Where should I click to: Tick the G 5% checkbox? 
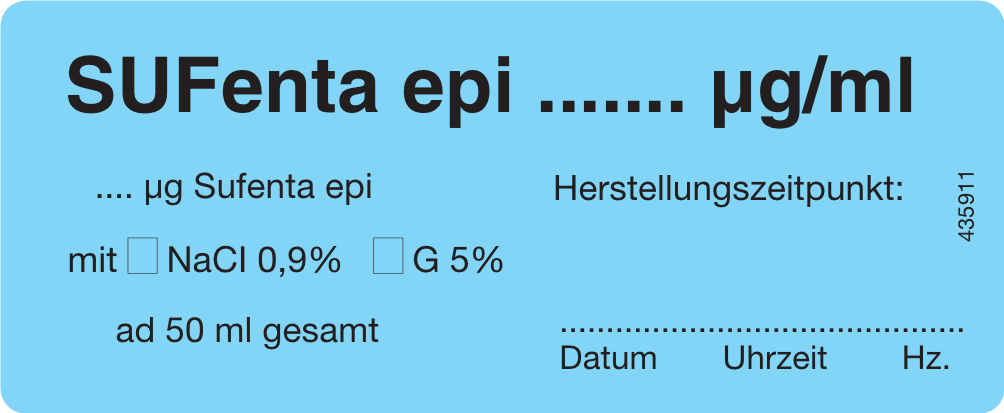tap(388, 255)
